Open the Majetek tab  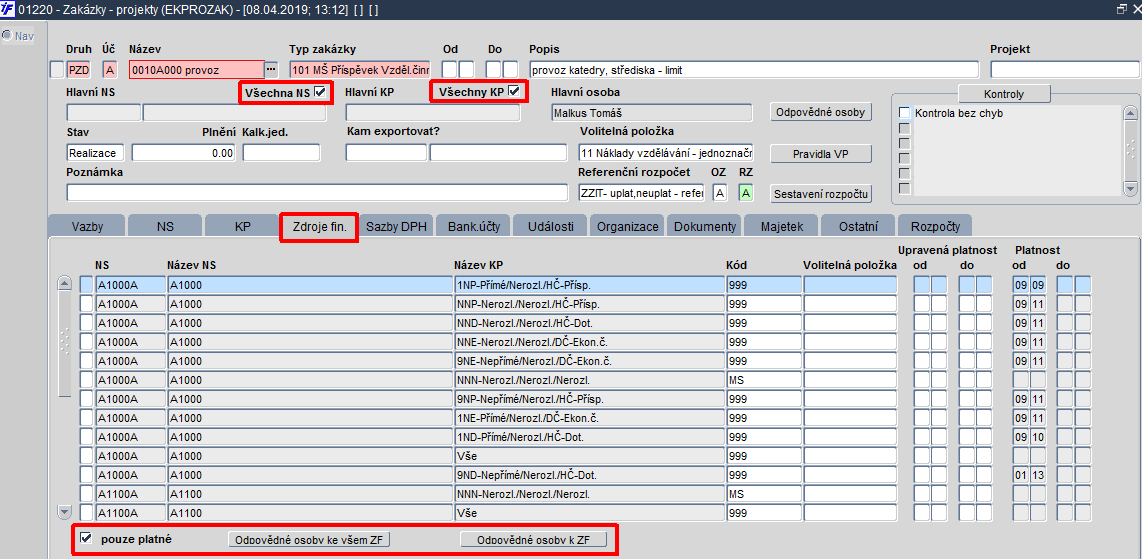[781, 226]
